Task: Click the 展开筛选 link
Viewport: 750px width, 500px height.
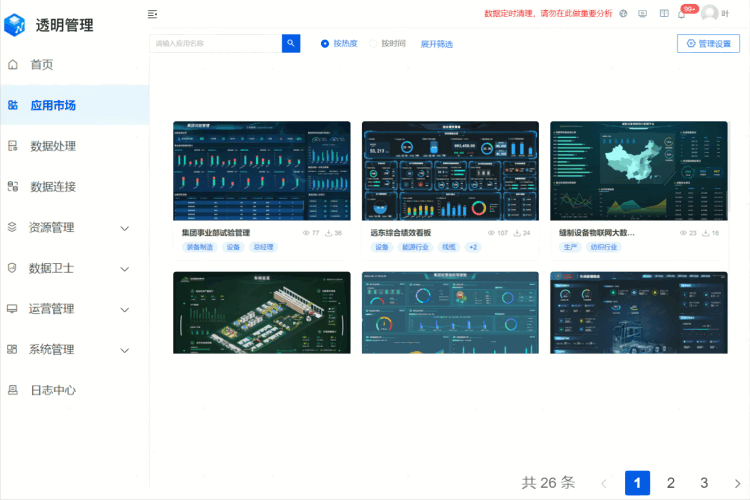Action: click(x=436, y=44)
